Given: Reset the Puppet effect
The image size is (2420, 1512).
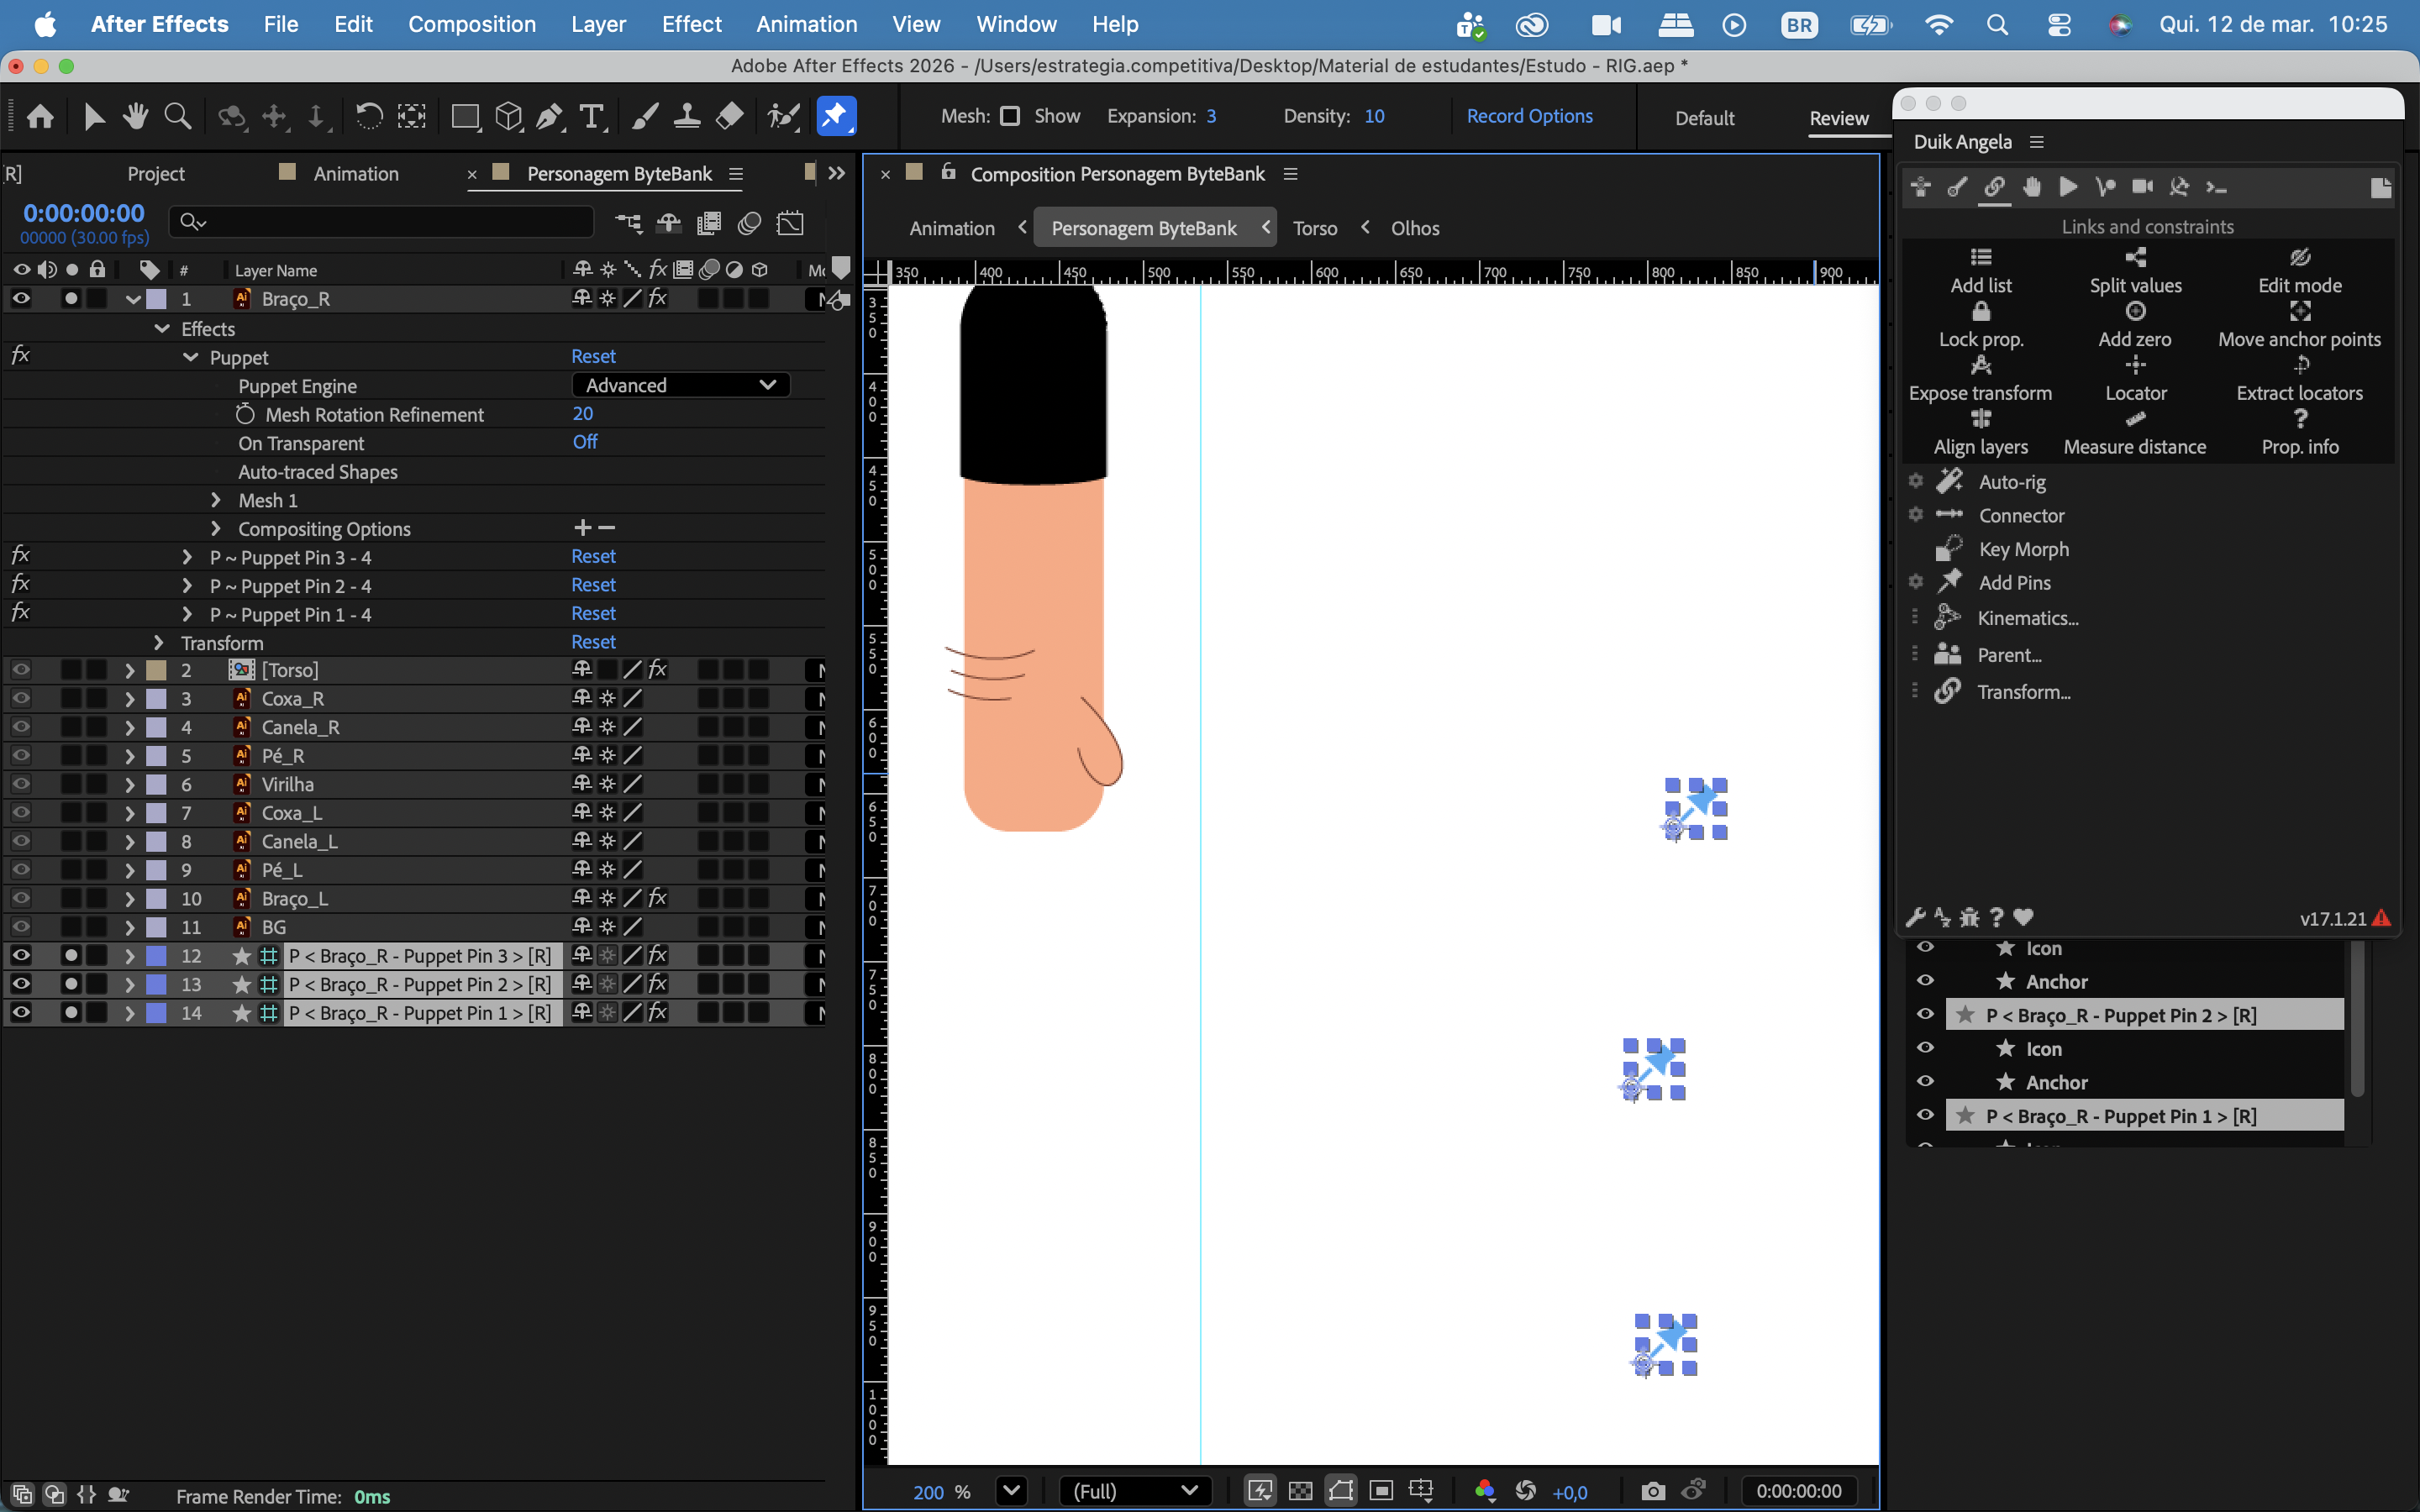Looking at the screenshot, I should [593, 357].
